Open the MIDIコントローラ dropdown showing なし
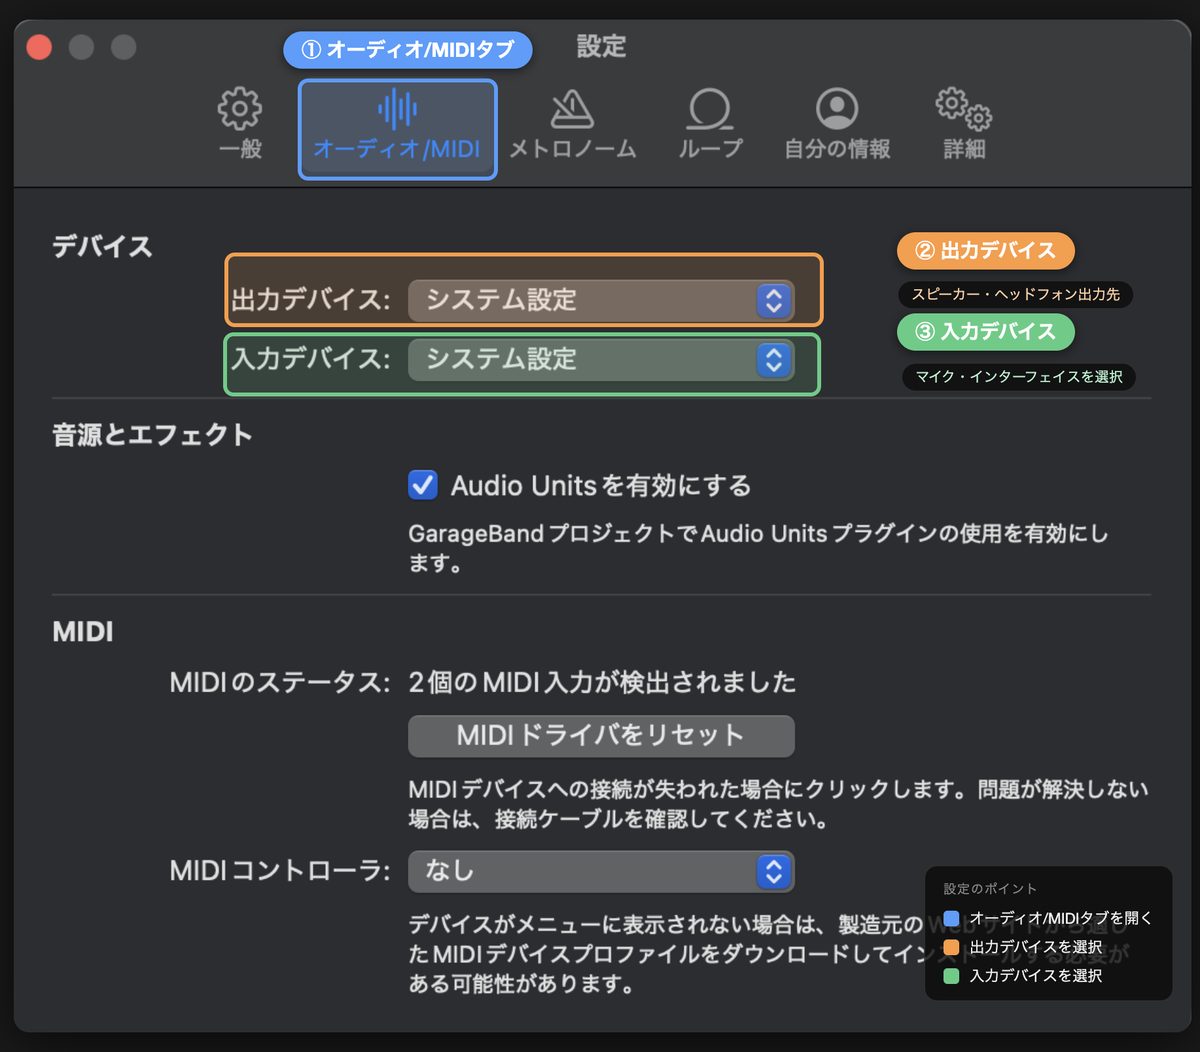 (601, 871)
